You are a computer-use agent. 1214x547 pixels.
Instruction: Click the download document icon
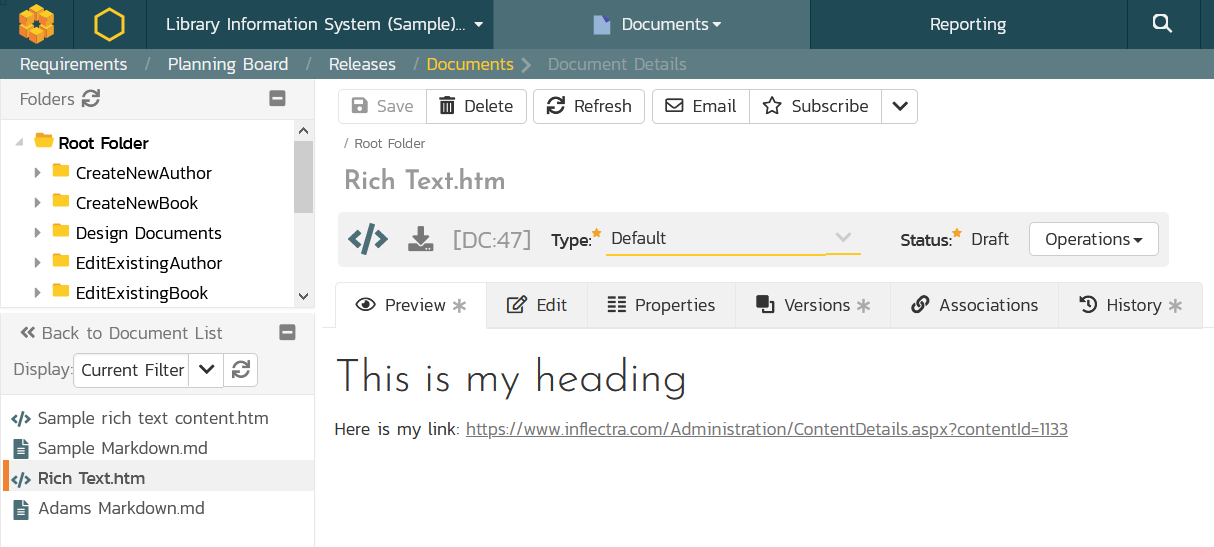pos(421,239)
